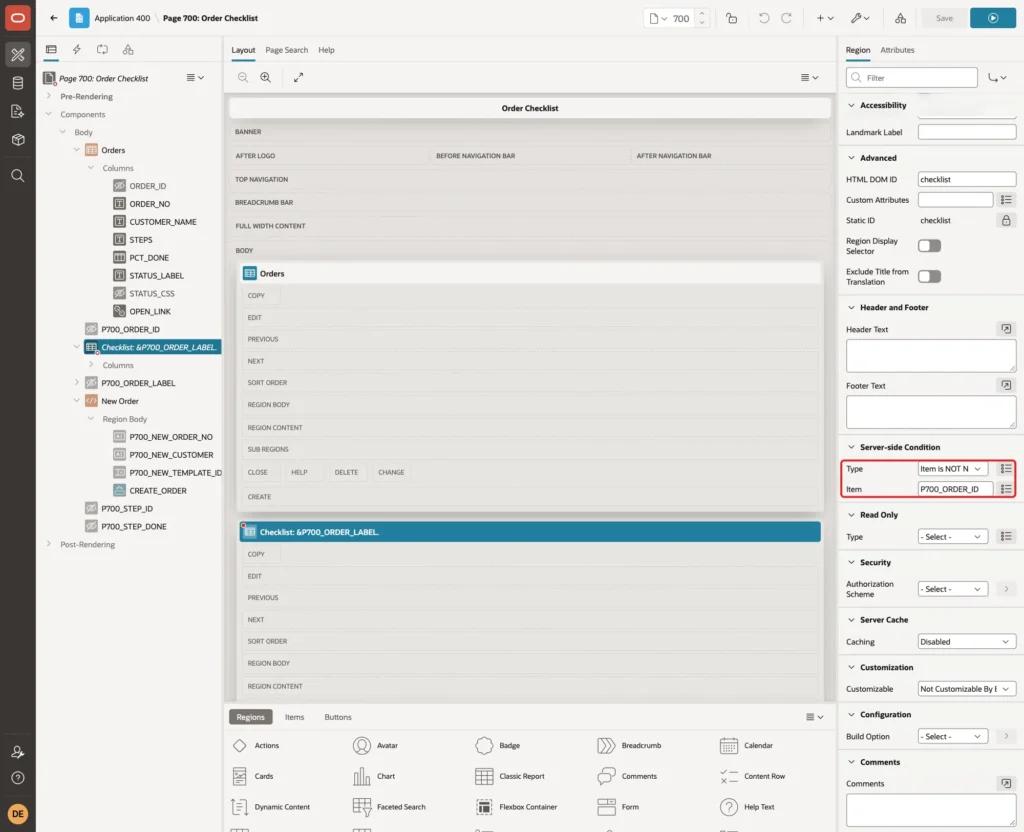Open Header Text code editor icon
The width and height of the screenshot is (1024, 832).
1006,329
